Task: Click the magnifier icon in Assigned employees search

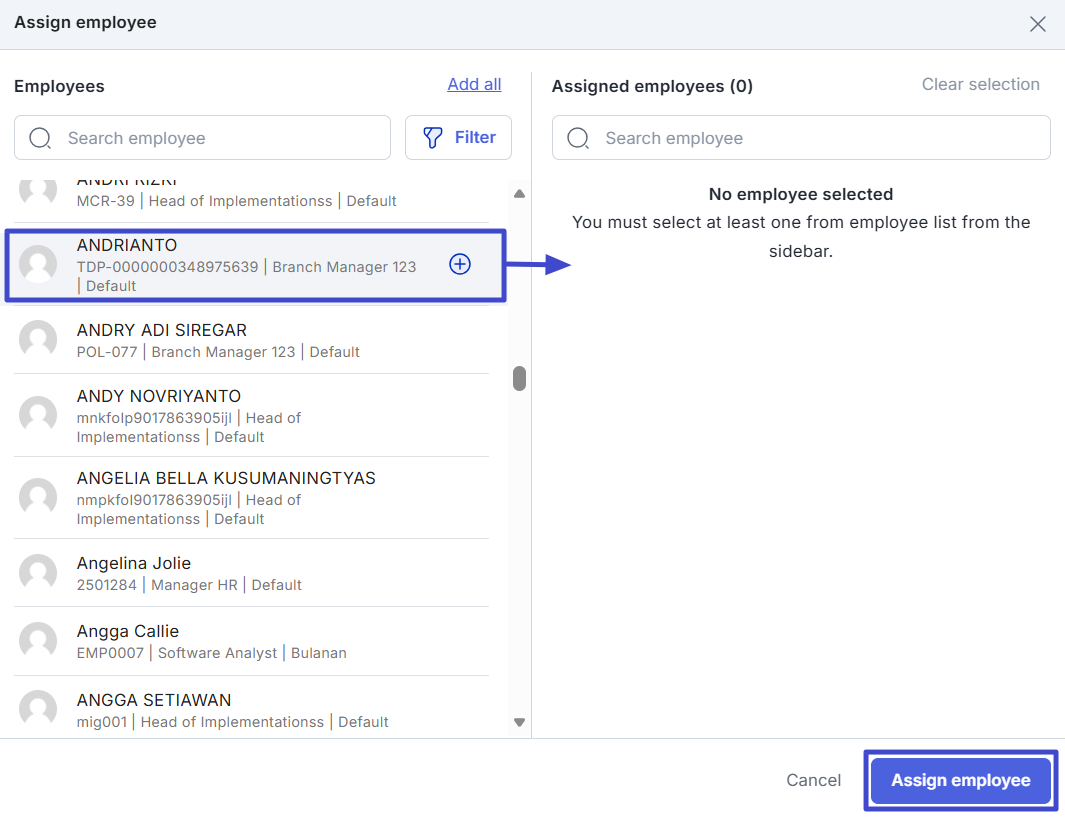Action: (578, 138)
